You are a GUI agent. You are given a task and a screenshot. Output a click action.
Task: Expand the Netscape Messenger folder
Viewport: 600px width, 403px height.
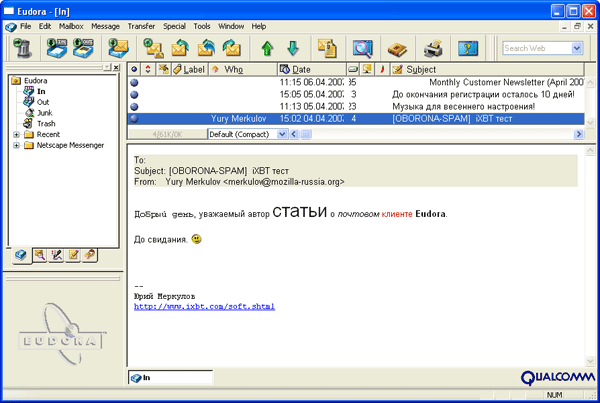pyautogui.click(x=16, y=145)
